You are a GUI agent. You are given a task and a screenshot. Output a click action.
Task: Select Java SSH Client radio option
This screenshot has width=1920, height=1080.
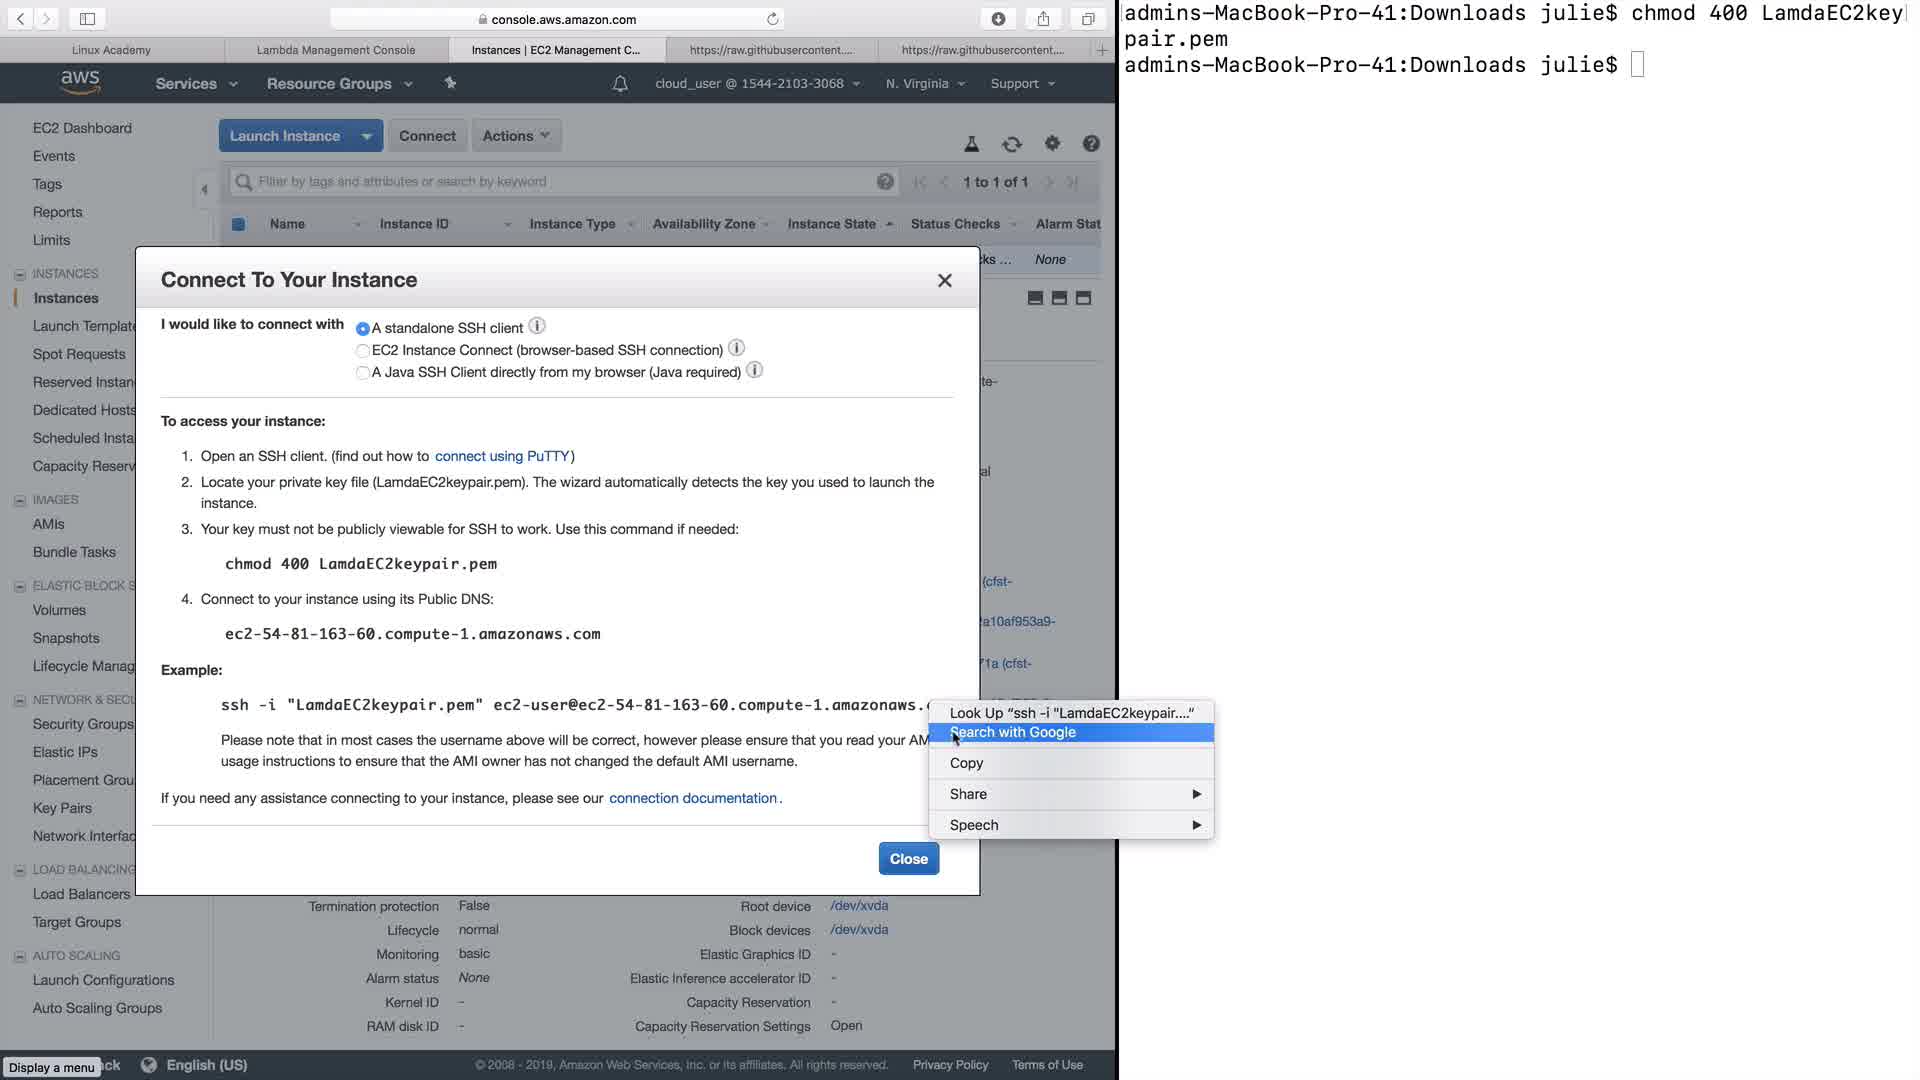point(363,373)
